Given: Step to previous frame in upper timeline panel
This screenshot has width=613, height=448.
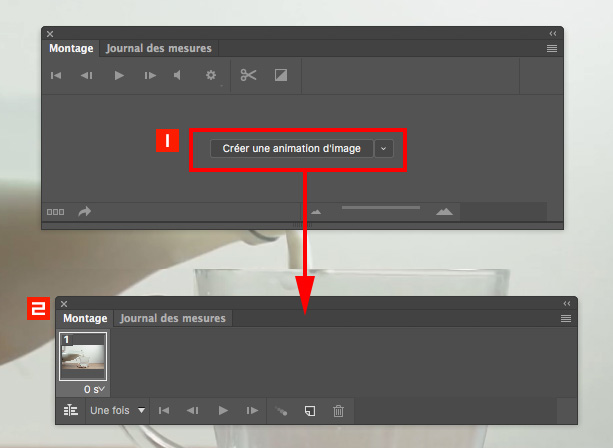Looking at the screenshot, I should click(x=86, y=75).
